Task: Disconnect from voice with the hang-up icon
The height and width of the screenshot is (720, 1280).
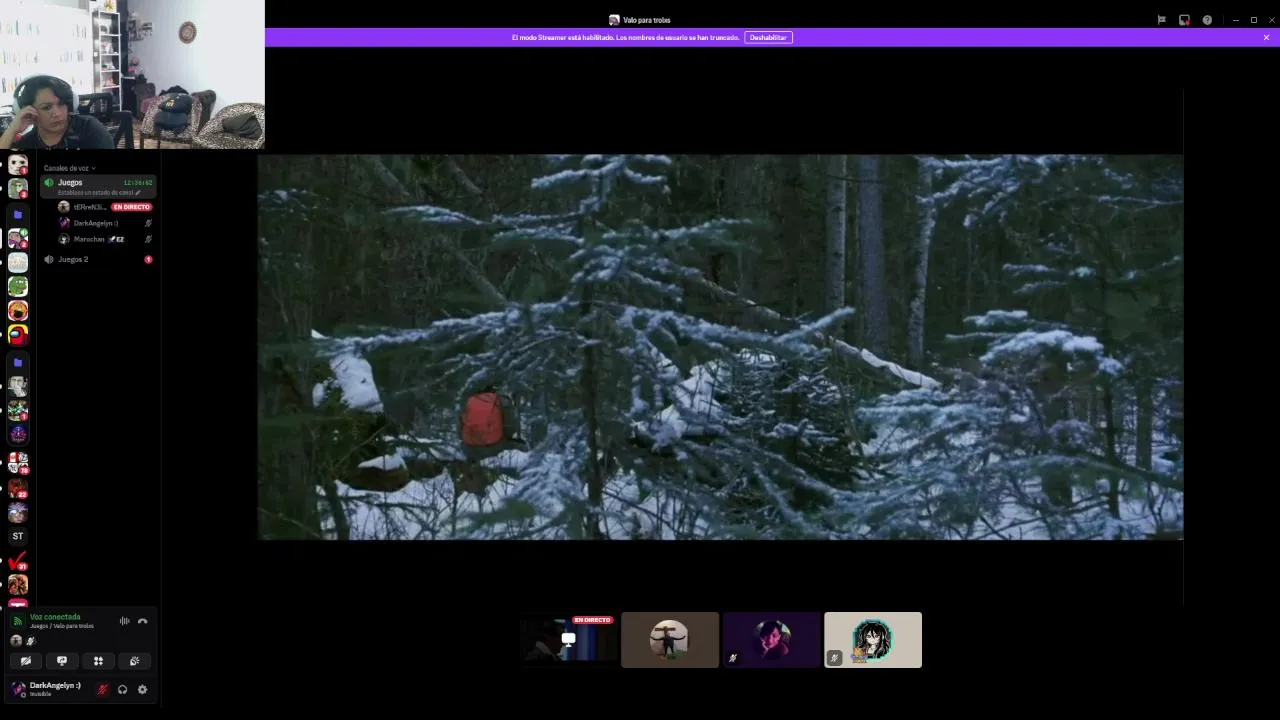Action: coord(142,621)
